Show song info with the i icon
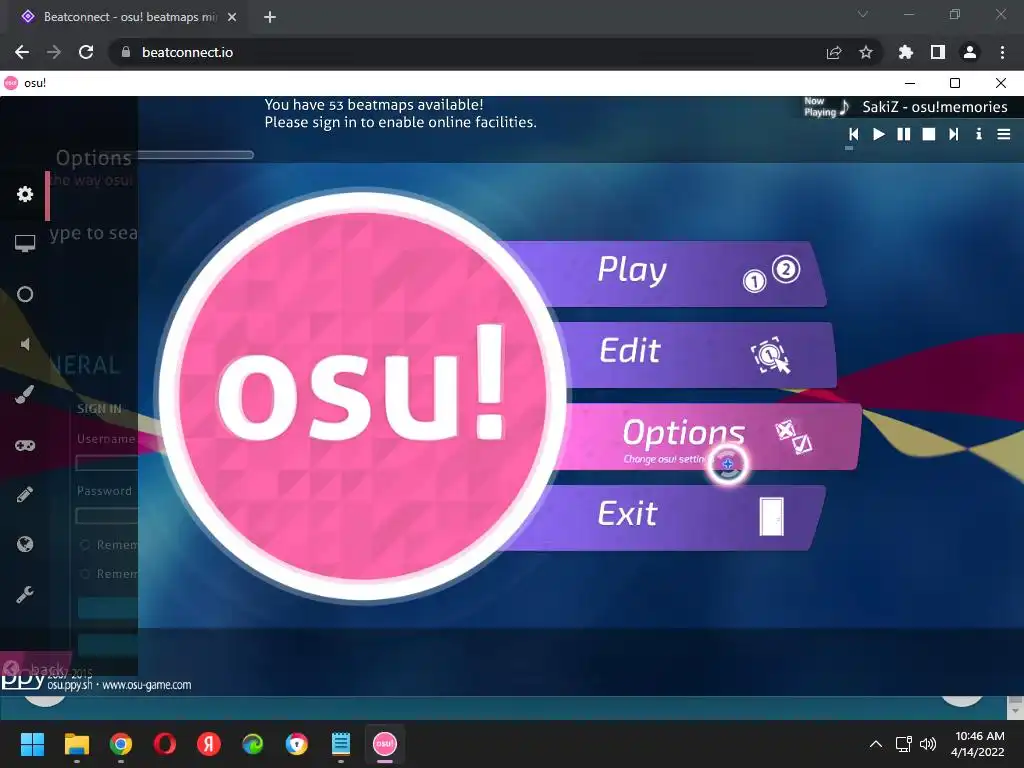The height and width of the screenshot is (768, 1024). tap(978, 134)
